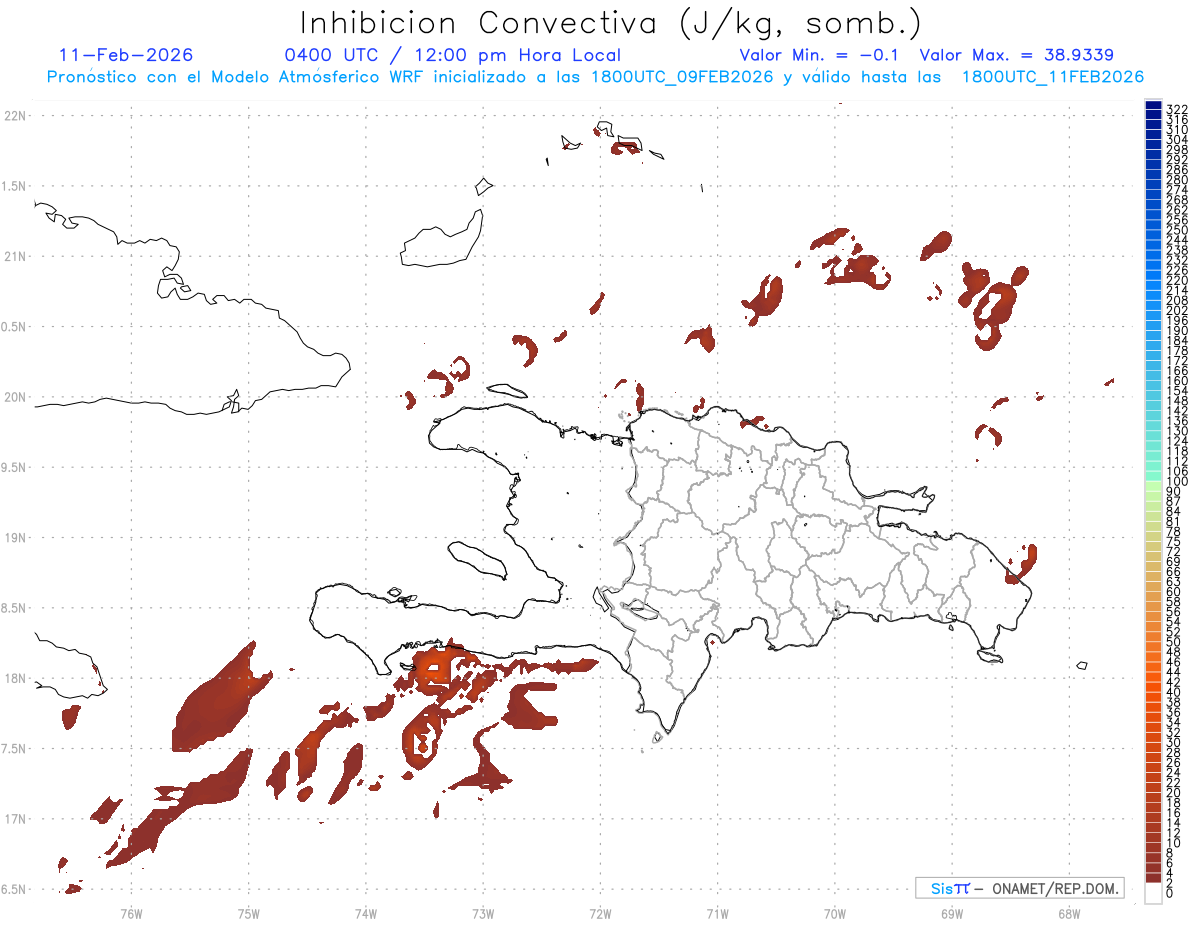Viewport: 1200px width, 927px height.
Task: Click the '19N' latitude label
Action: [x=15, y=537]
